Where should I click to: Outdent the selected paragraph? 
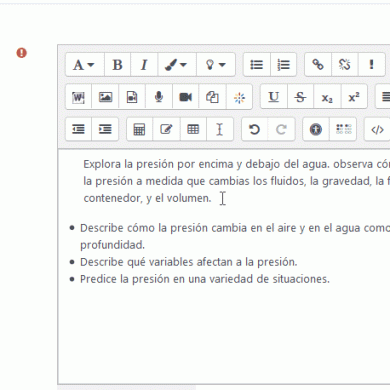78,129
